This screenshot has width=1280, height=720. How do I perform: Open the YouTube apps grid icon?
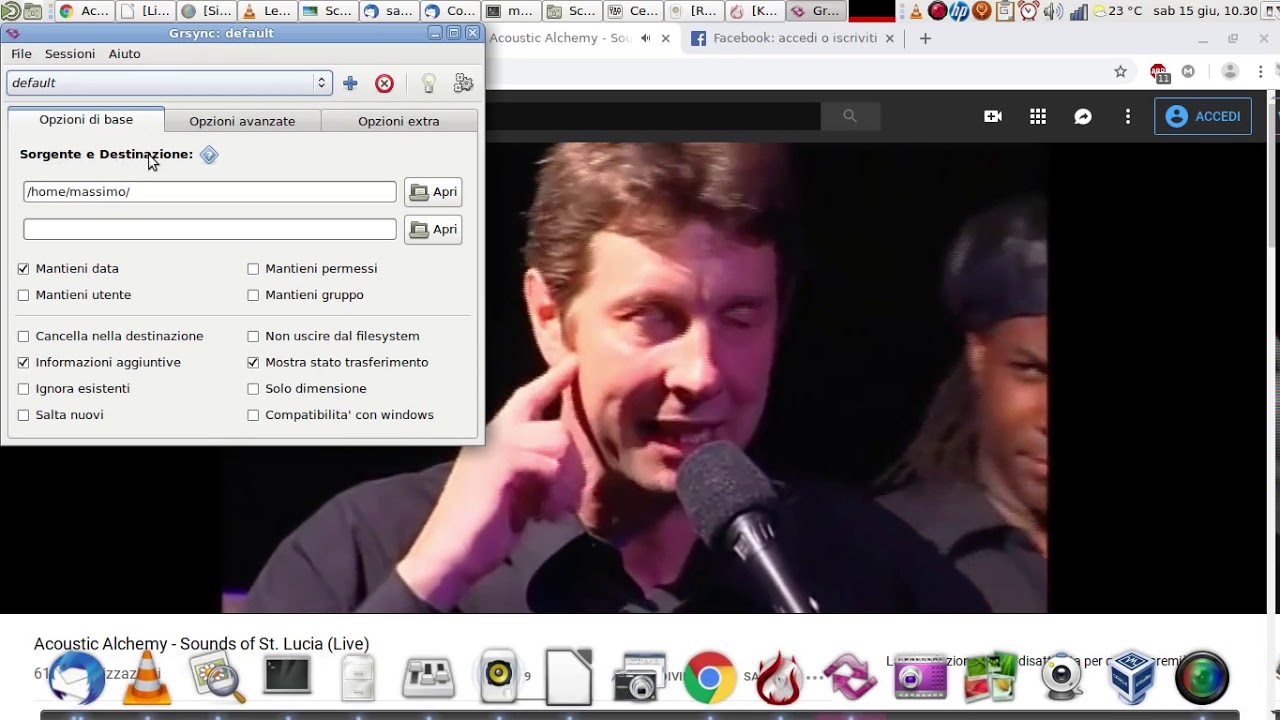click(x=1038, y=117)
